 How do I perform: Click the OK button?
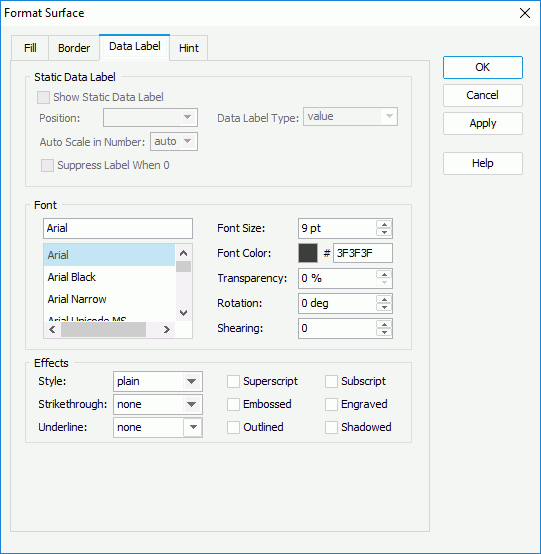pyautogui.click(x=483, y=67)
